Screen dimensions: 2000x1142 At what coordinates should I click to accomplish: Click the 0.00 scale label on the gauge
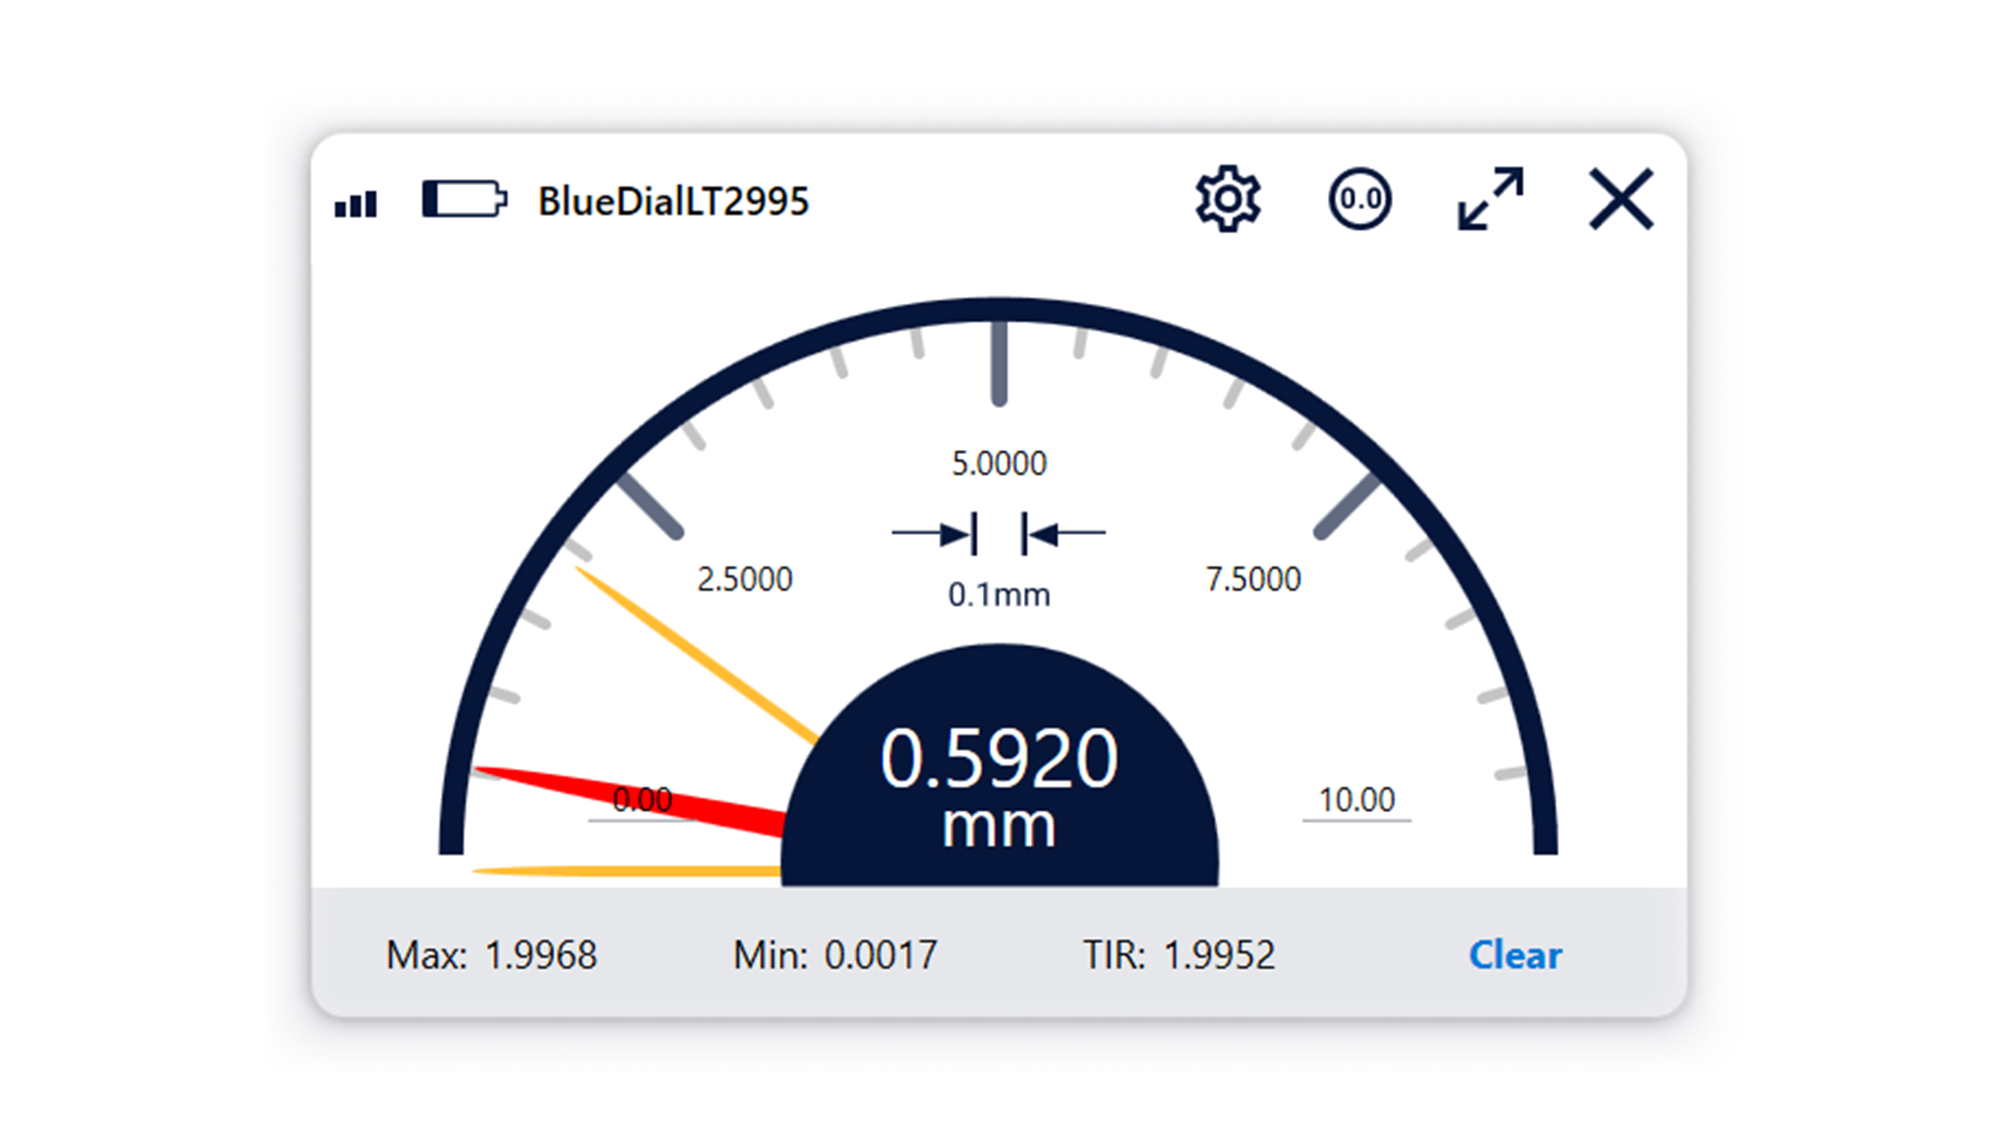(x=643, y=800)
